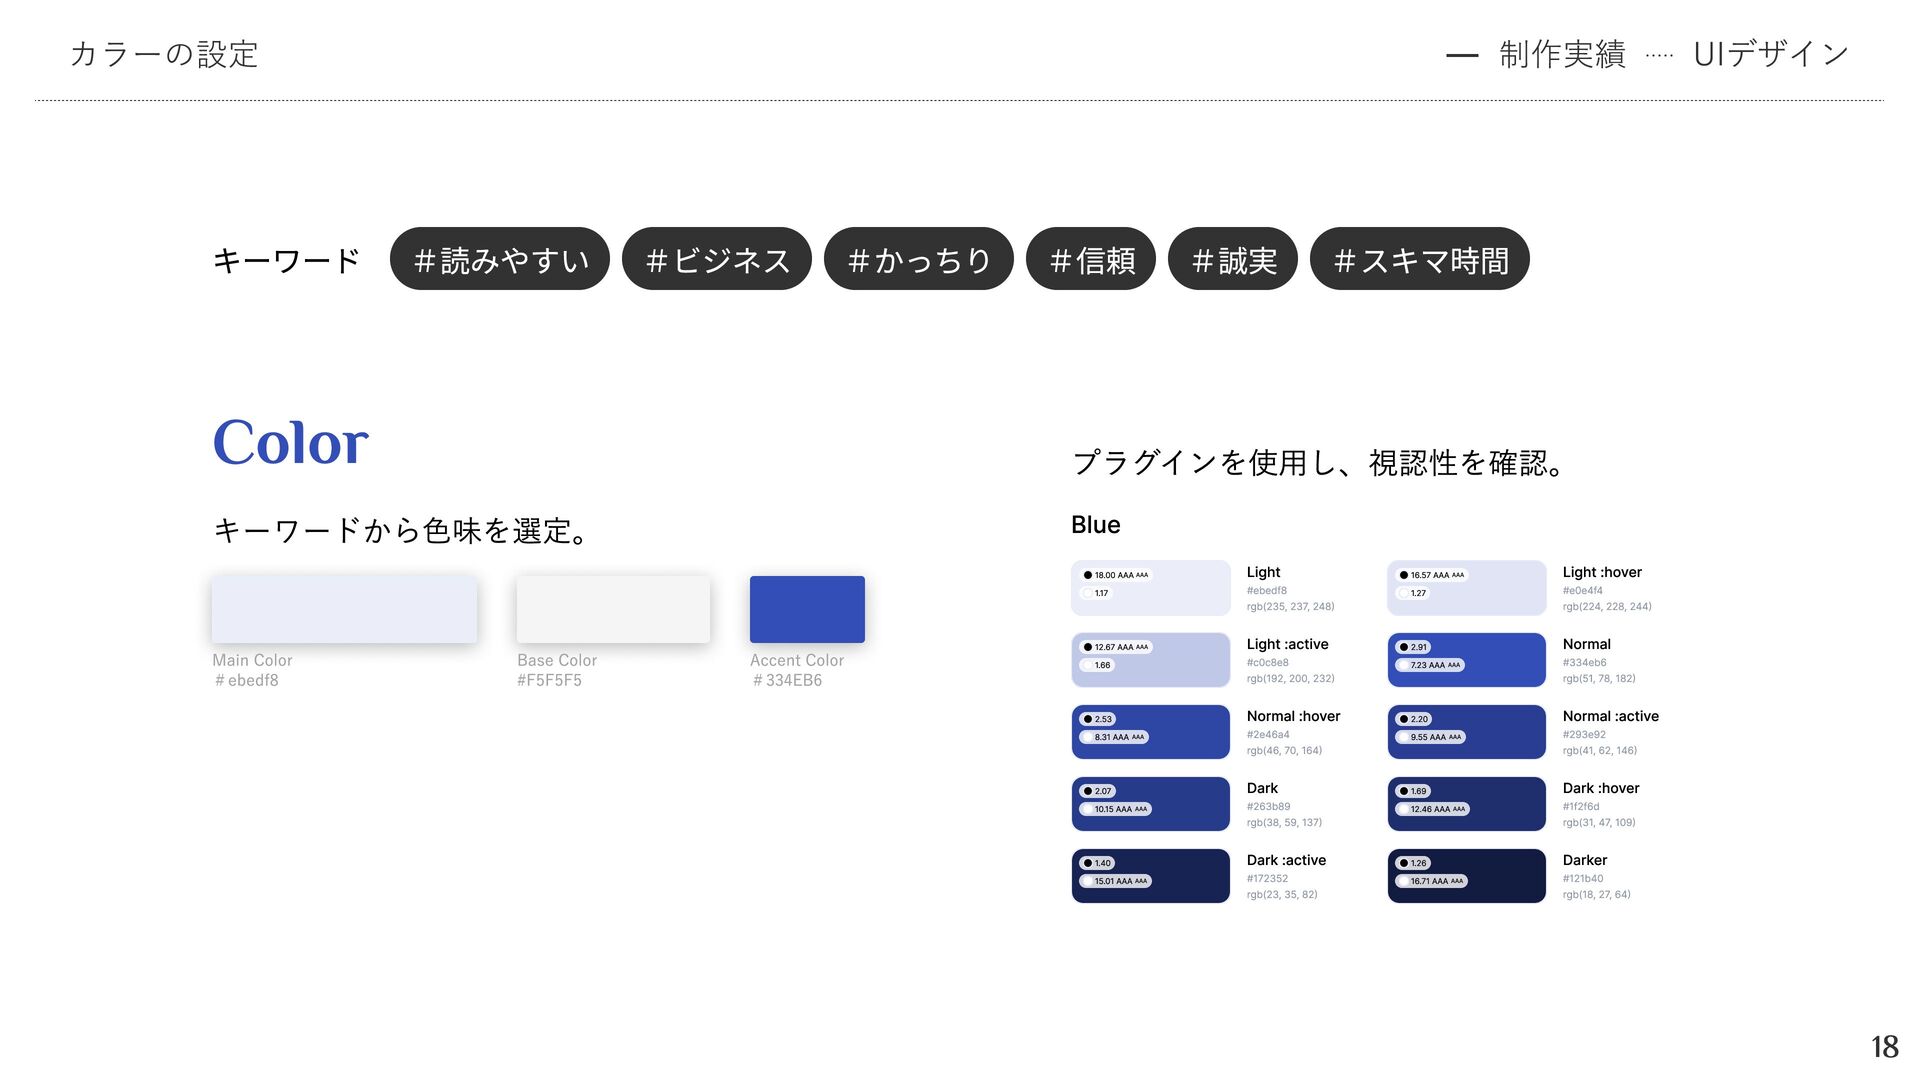Click the #ビジネス keyword tag
1920x1080 pixels.
tap(716, 259)
